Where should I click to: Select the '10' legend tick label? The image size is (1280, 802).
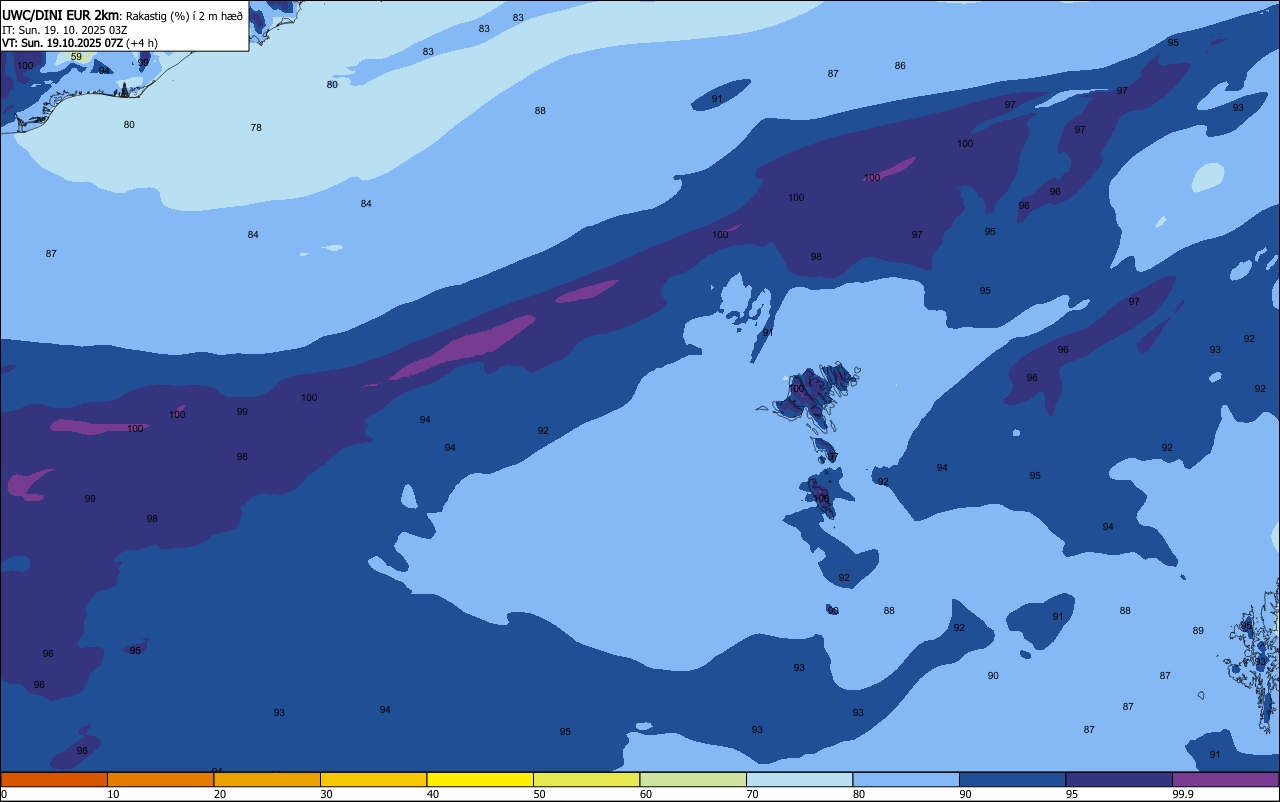click(113, 794)
